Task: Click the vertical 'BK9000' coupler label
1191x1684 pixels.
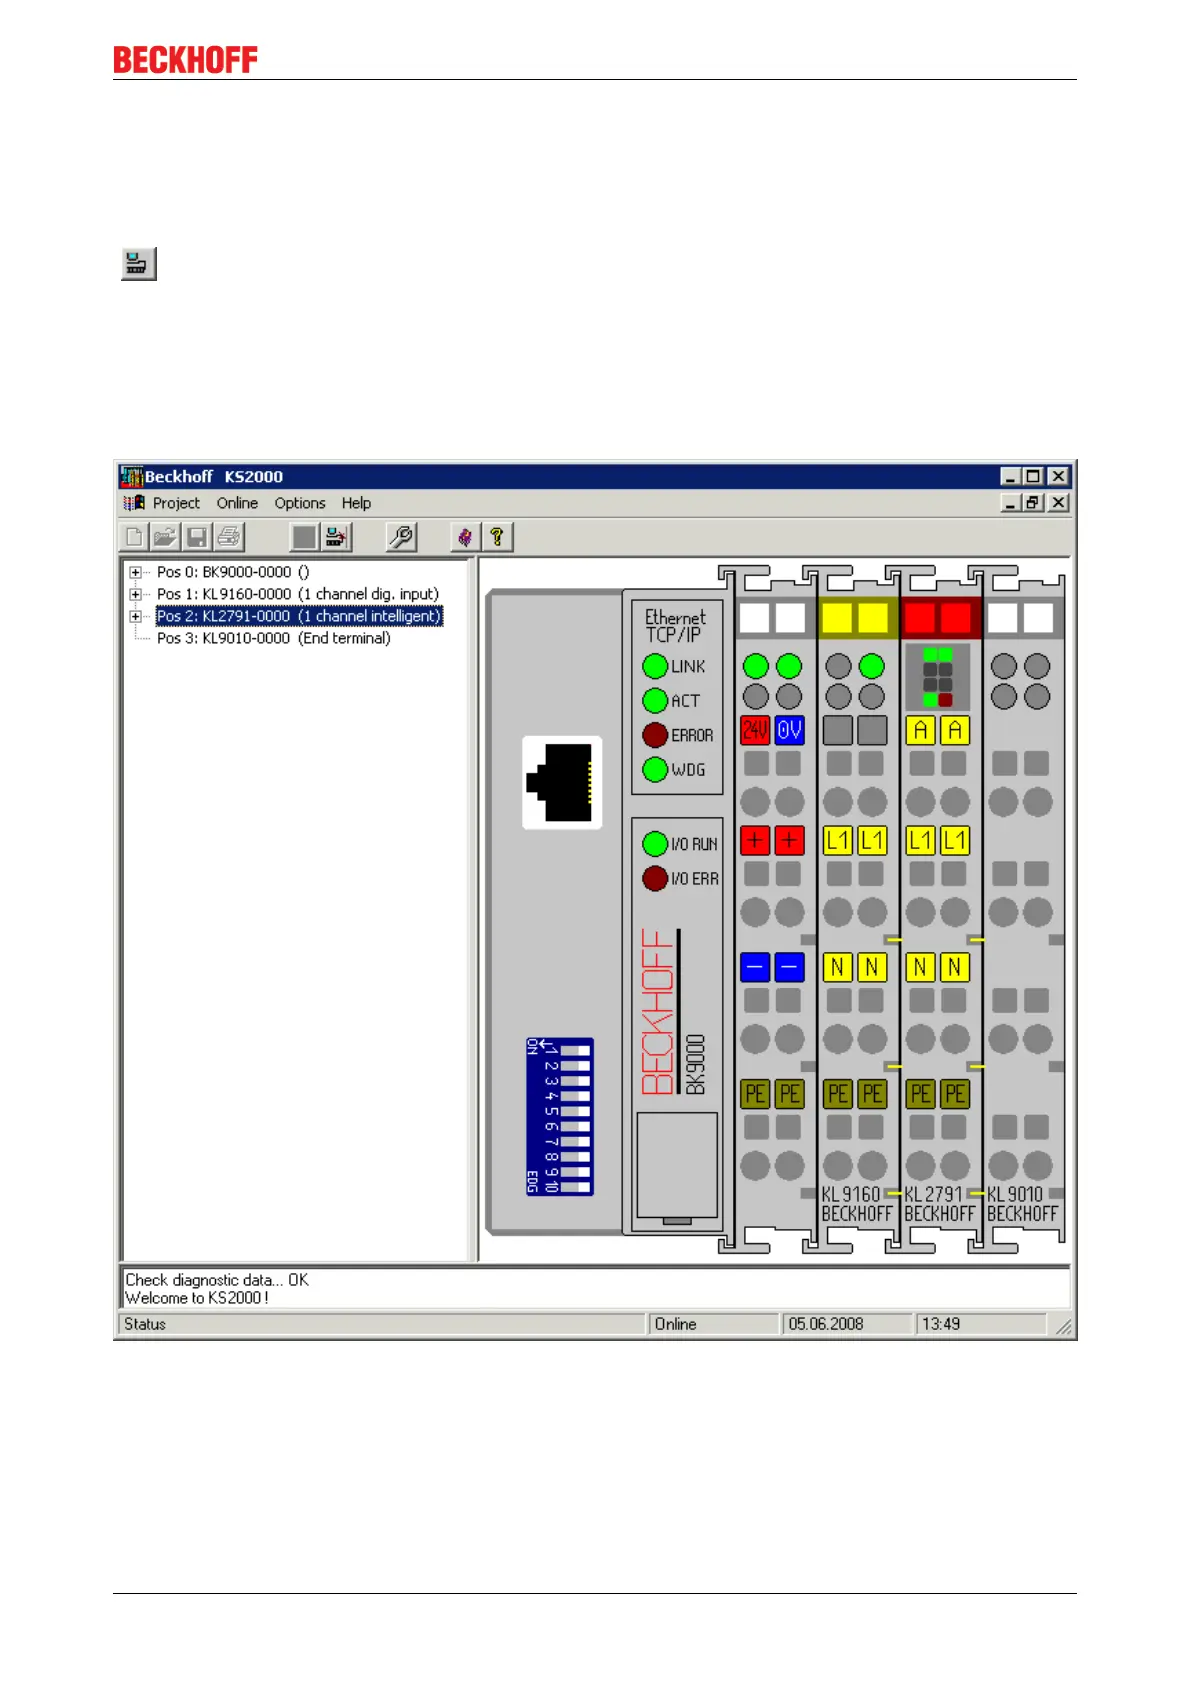Action: pyautogui.click(x=696, y=1064)
